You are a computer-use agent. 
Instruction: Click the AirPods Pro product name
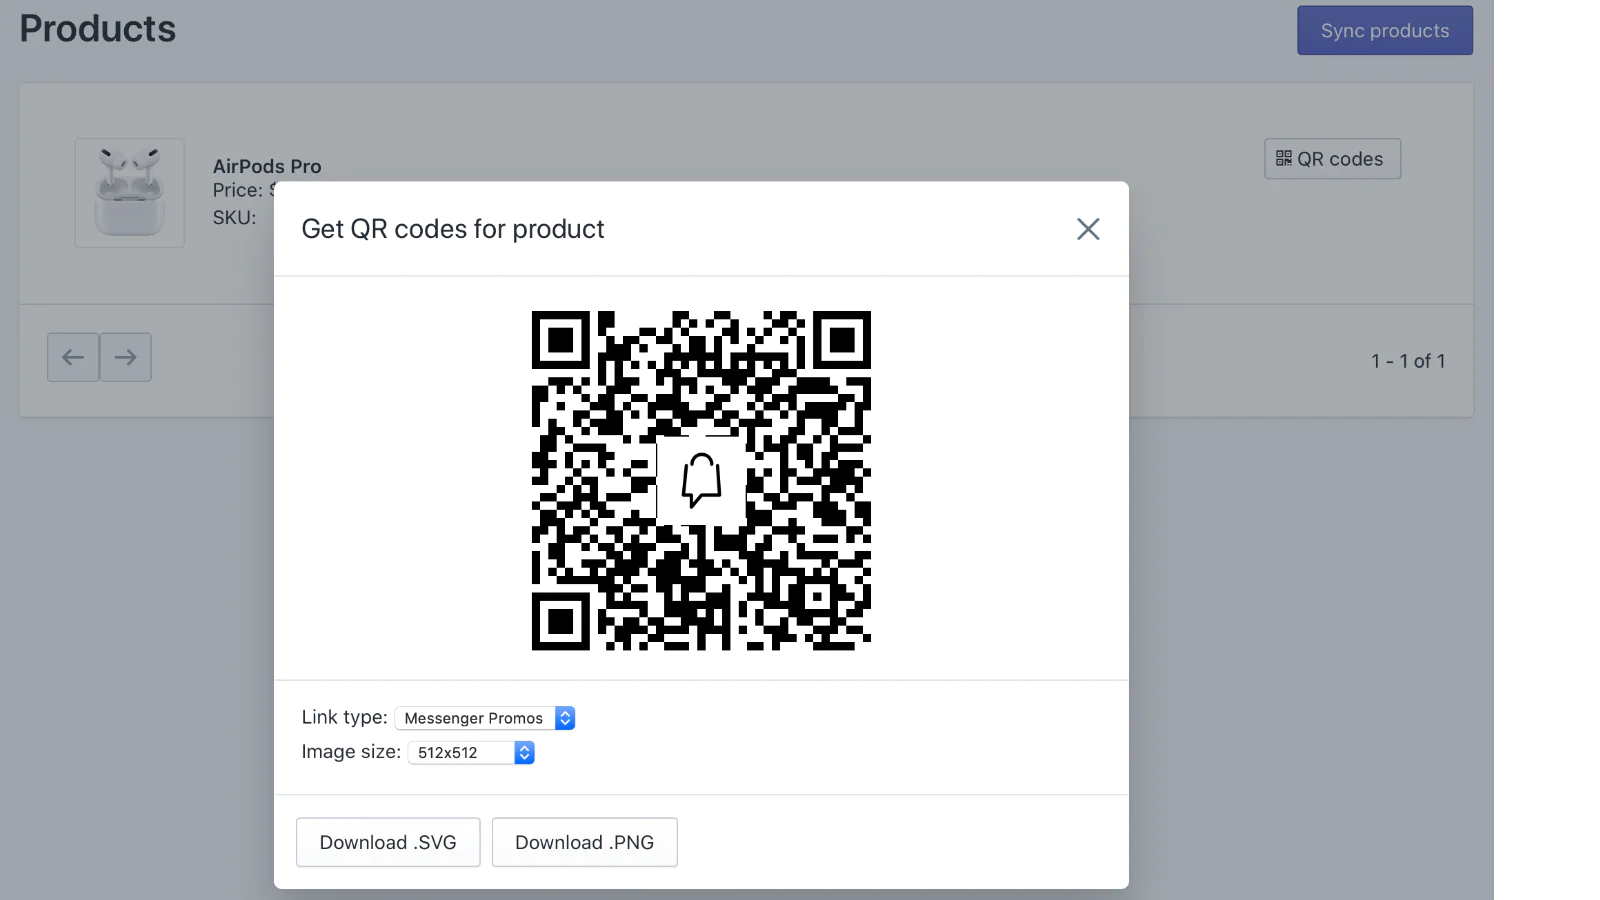pos(267,166)
